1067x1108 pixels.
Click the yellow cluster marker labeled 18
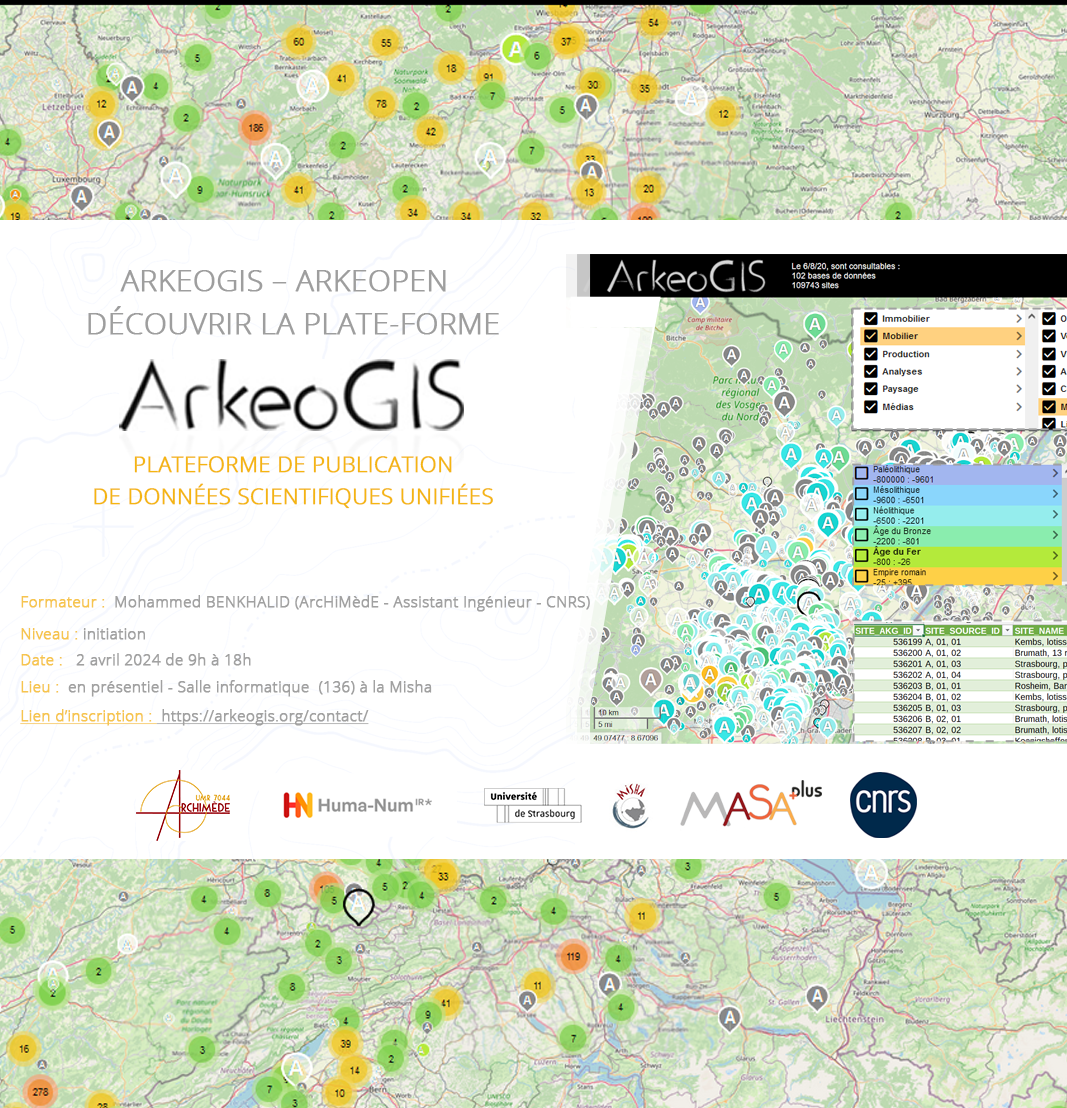pos(451,69)
